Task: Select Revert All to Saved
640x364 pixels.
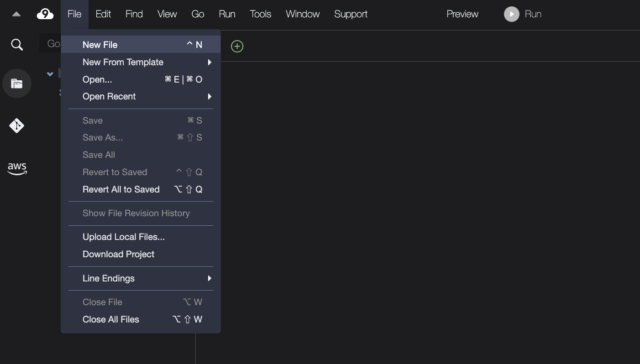Action: coord(141,189)
